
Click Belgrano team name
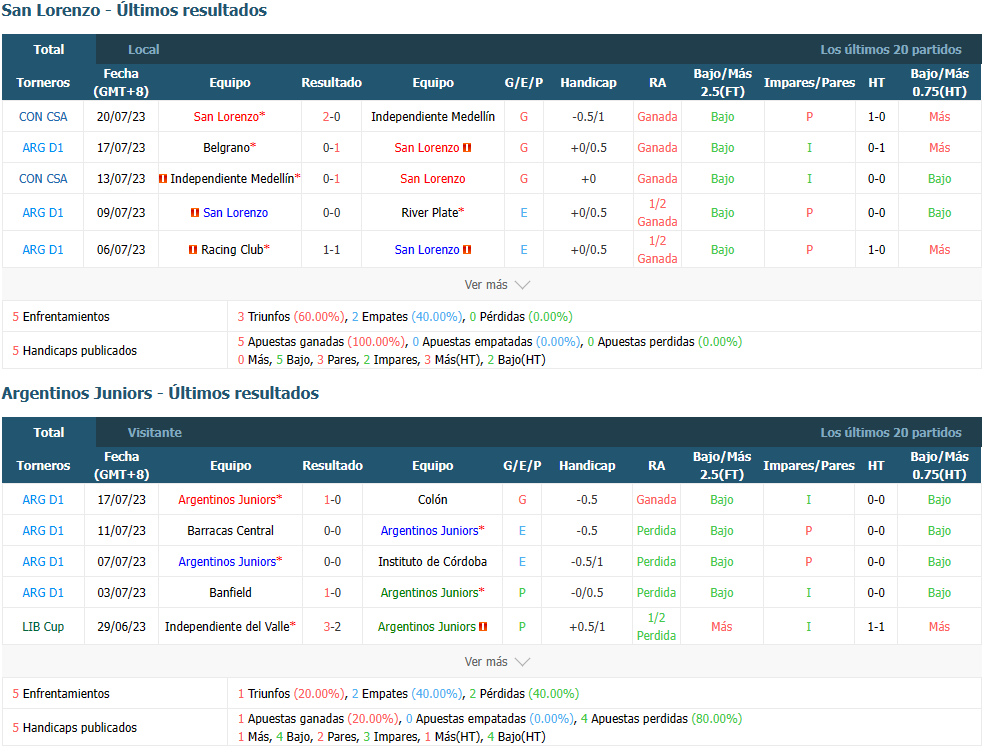227,147
